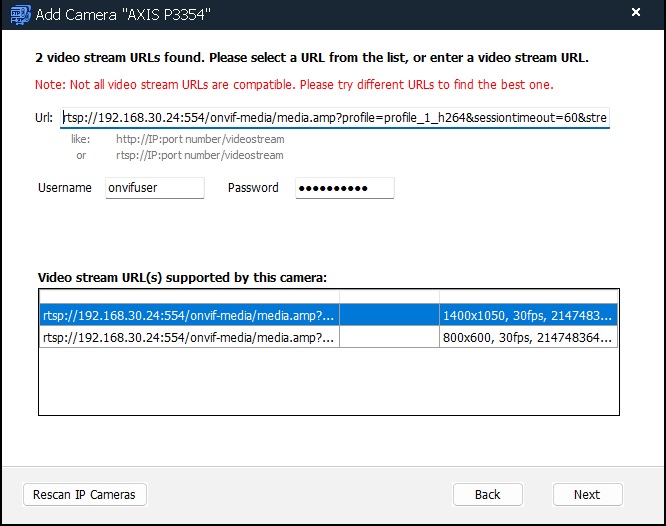666x526 pixels.
Task: Click the middle column header of URL list
Action: (x=389, y=296)
